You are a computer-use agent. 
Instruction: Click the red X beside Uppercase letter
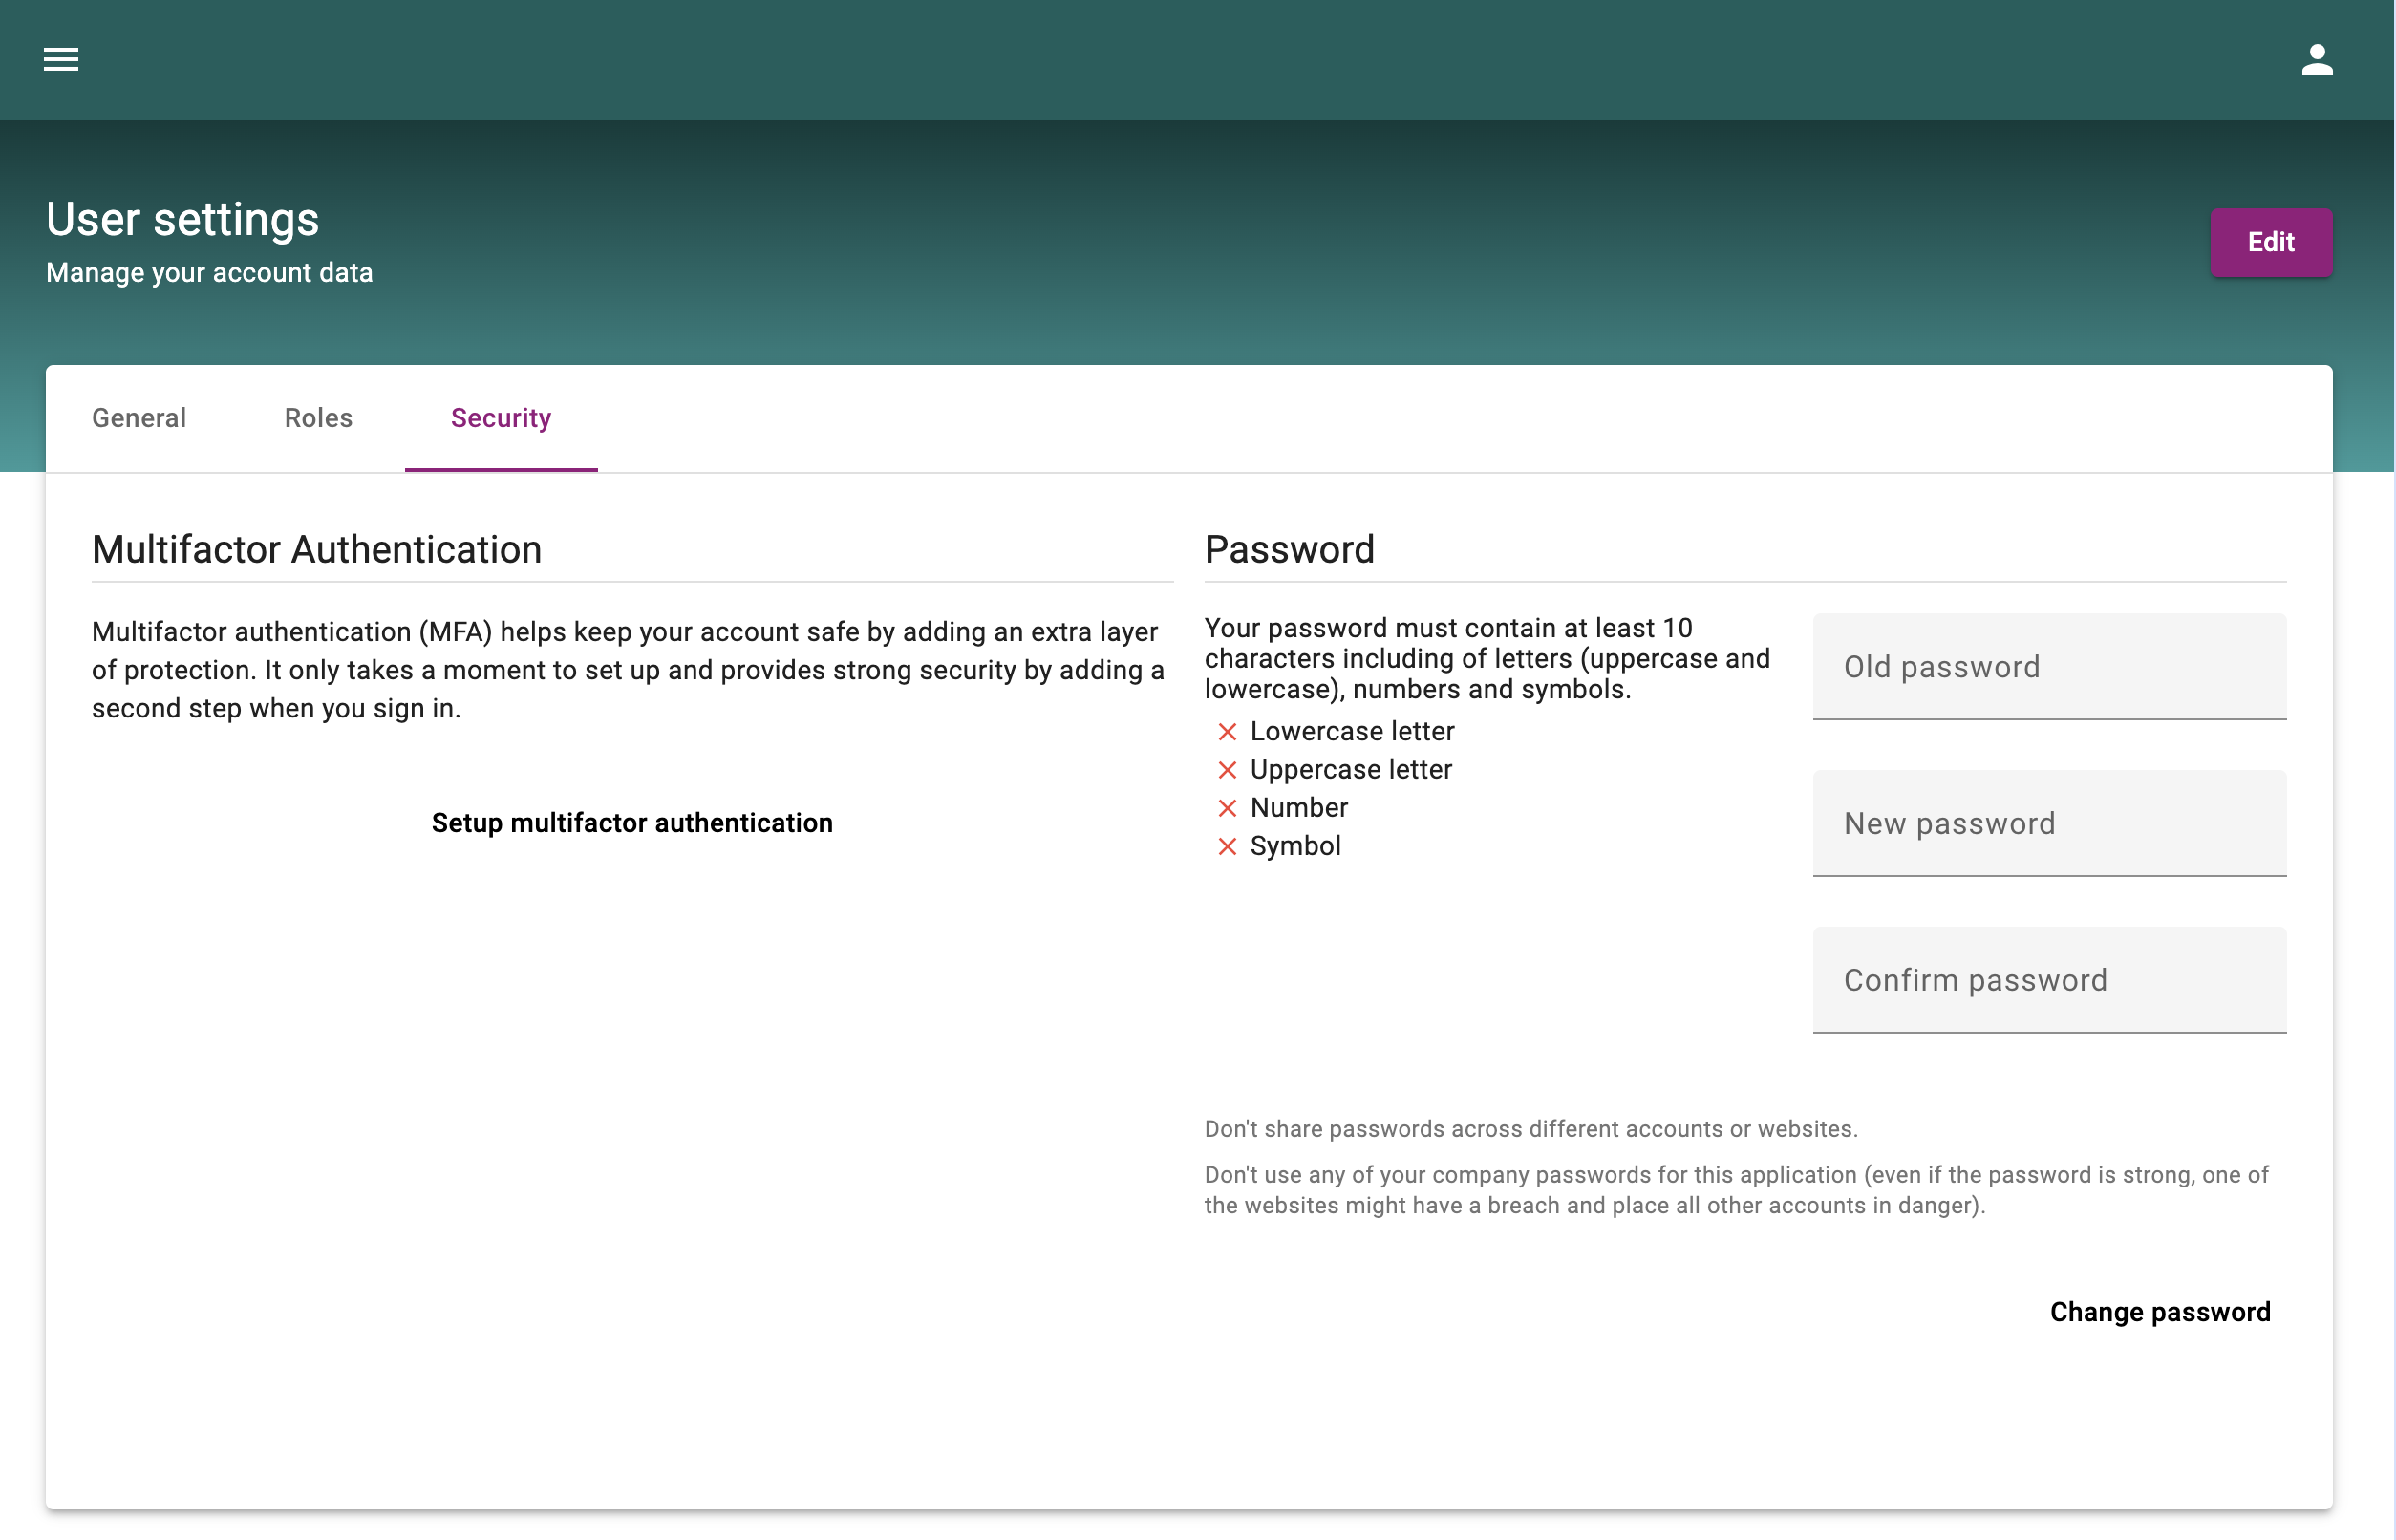(1227, 770)
